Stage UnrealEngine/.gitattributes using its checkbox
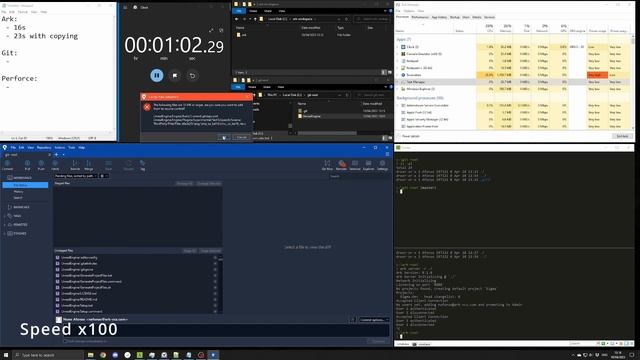The image size is (640, 360). [58, 264]
